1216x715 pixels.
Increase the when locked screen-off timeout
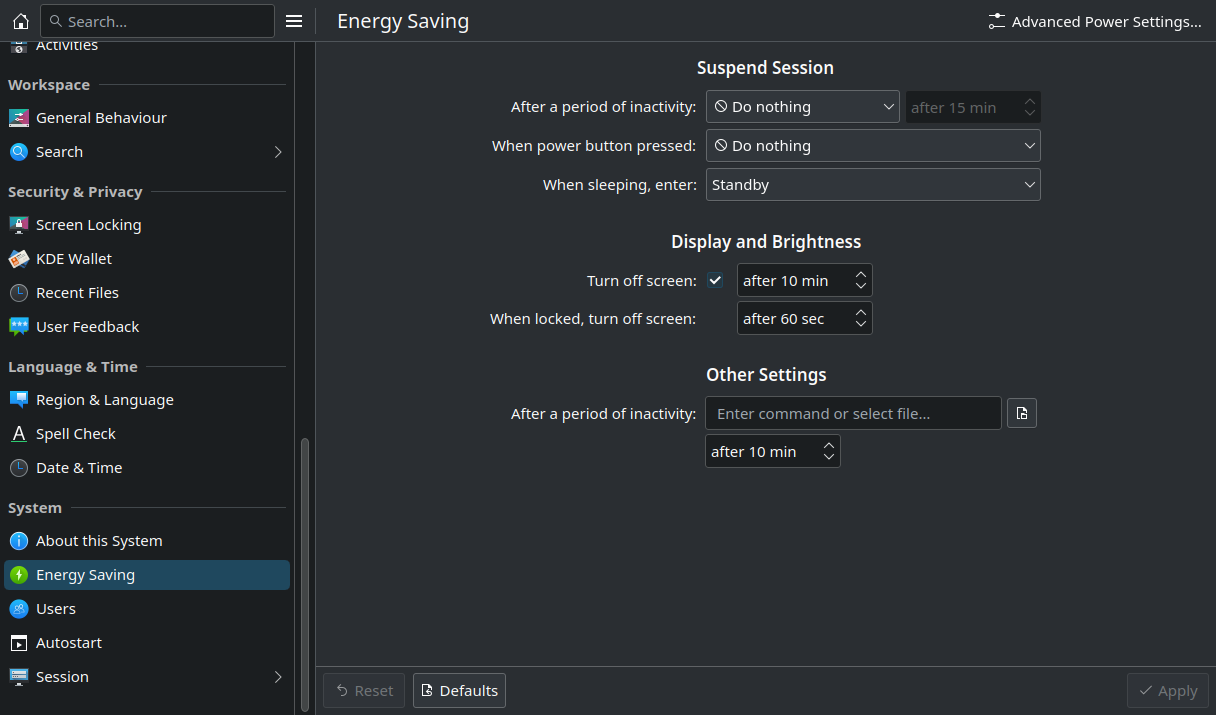pyautogui.click(x=861, y=313)
